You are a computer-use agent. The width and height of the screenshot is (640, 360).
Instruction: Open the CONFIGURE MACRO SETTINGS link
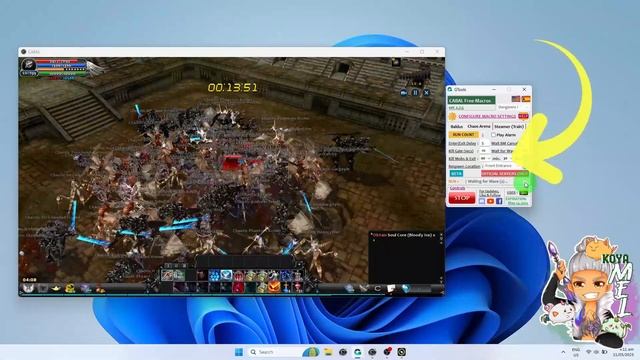click(487, 116)
